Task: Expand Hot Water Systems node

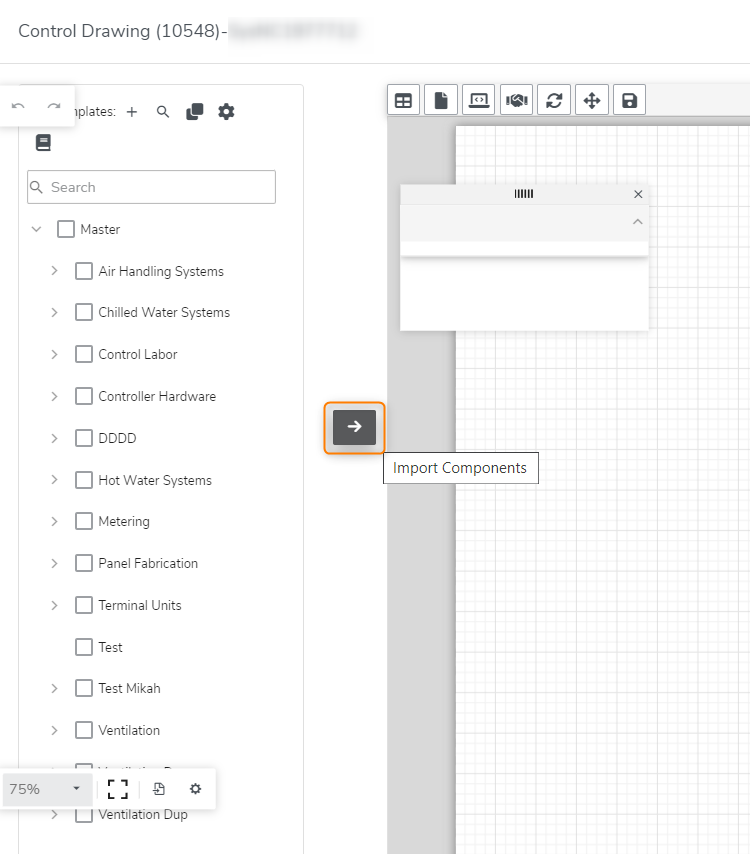Action: pos(54,480)
